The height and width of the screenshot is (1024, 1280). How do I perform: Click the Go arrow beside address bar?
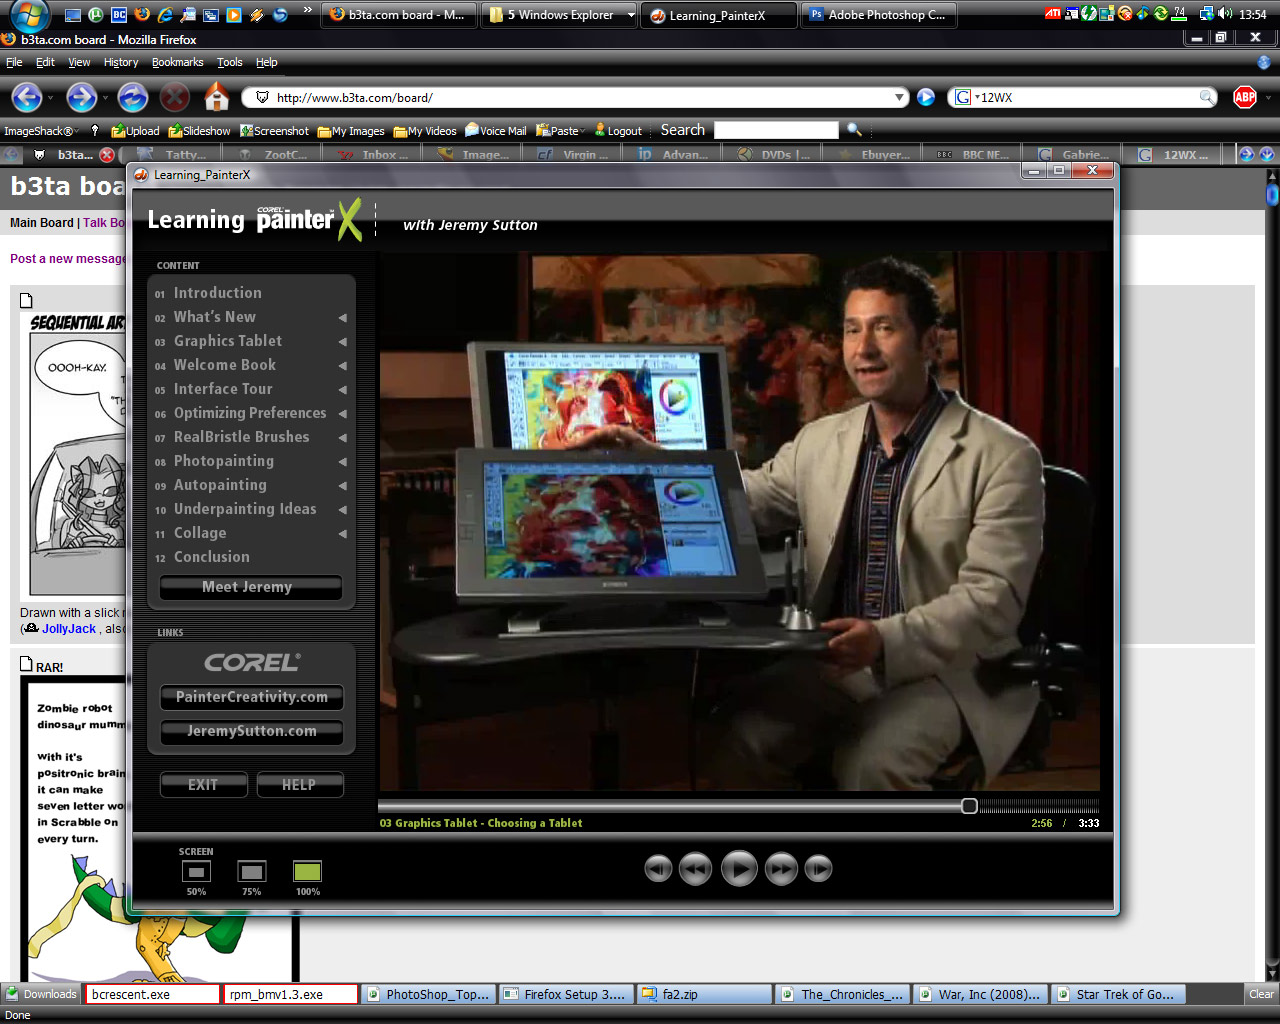(926, 97)
